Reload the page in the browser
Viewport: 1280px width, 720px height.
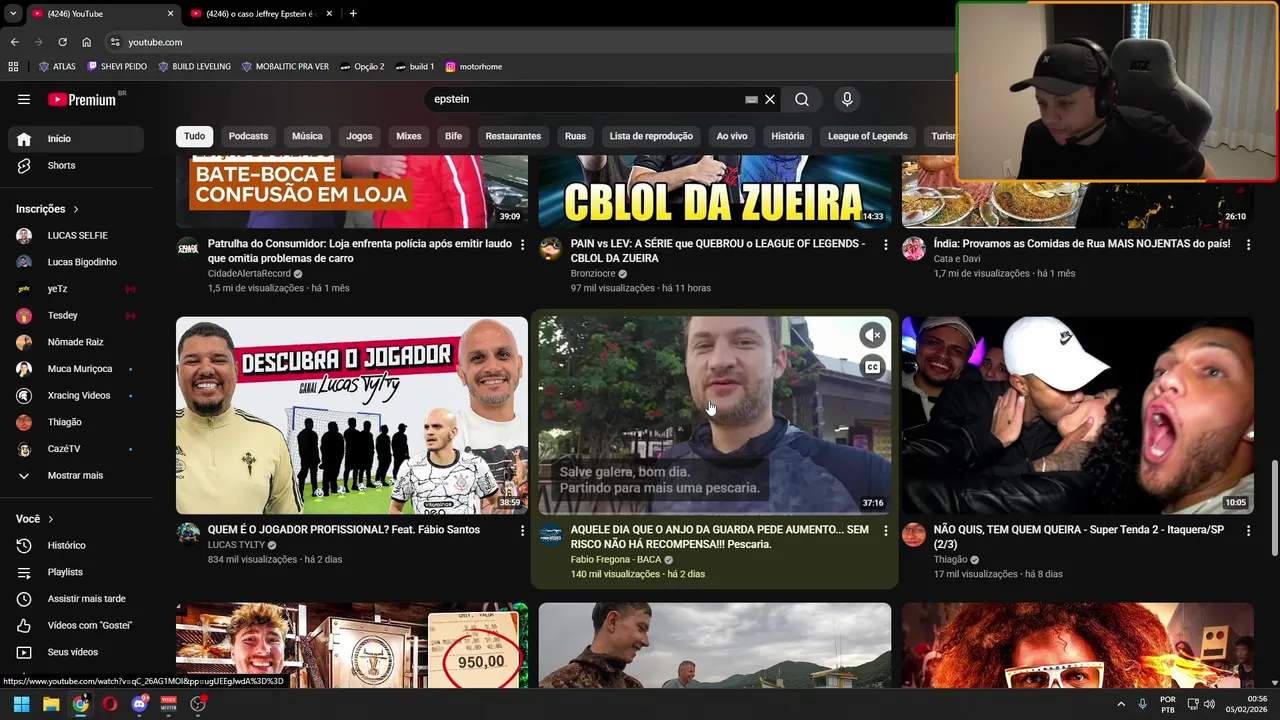pos(62,42)
